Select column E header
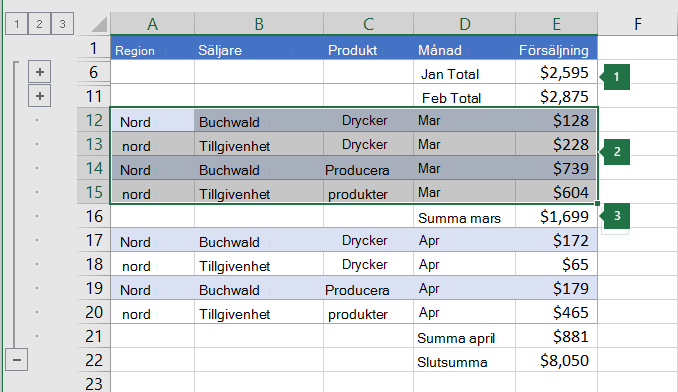This screenshot has width=678, height=392. [556, 24]
